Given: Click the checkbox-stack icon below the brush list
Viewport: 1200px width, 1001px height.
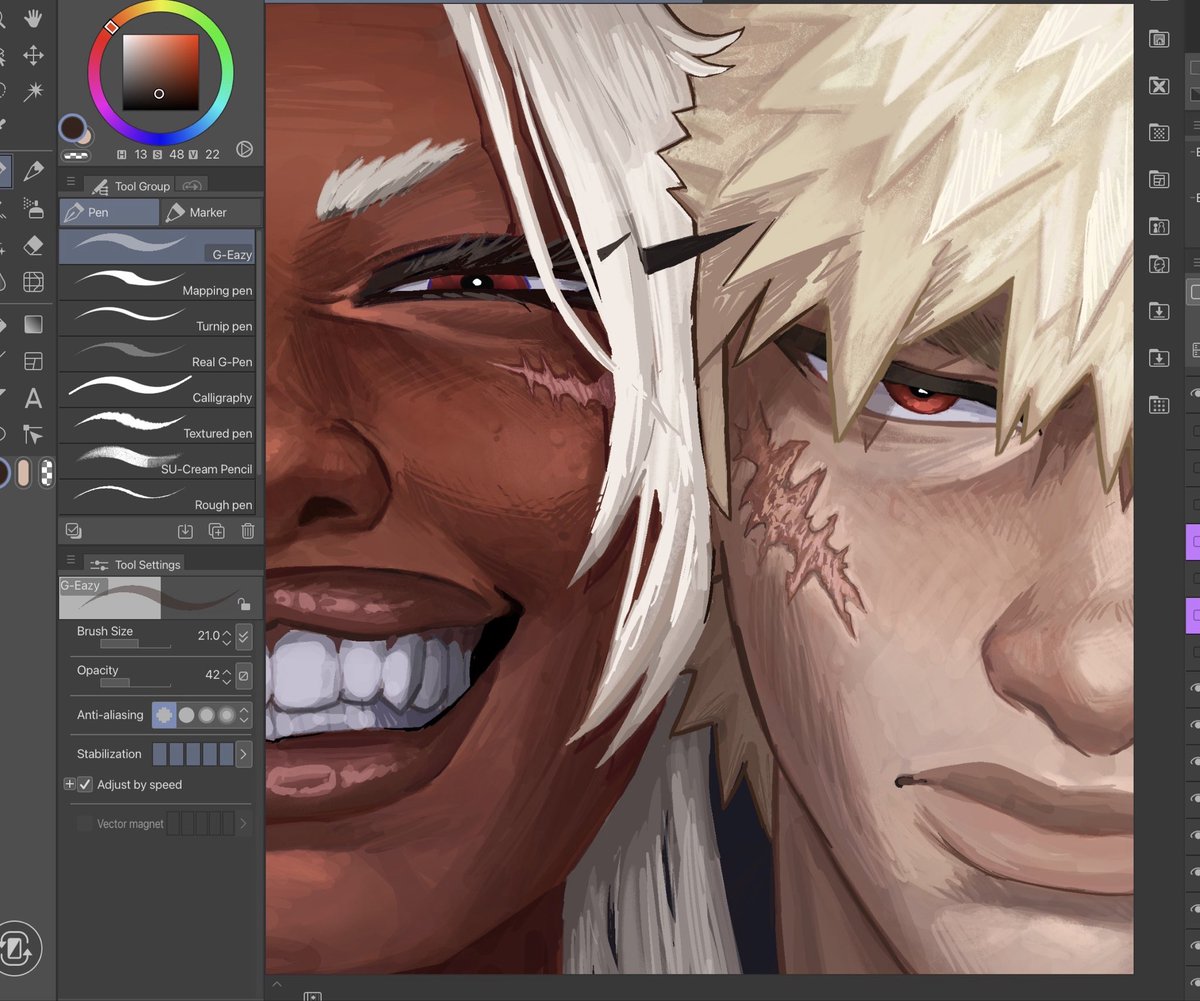Looking at the screenshot, I should [73, 531].
